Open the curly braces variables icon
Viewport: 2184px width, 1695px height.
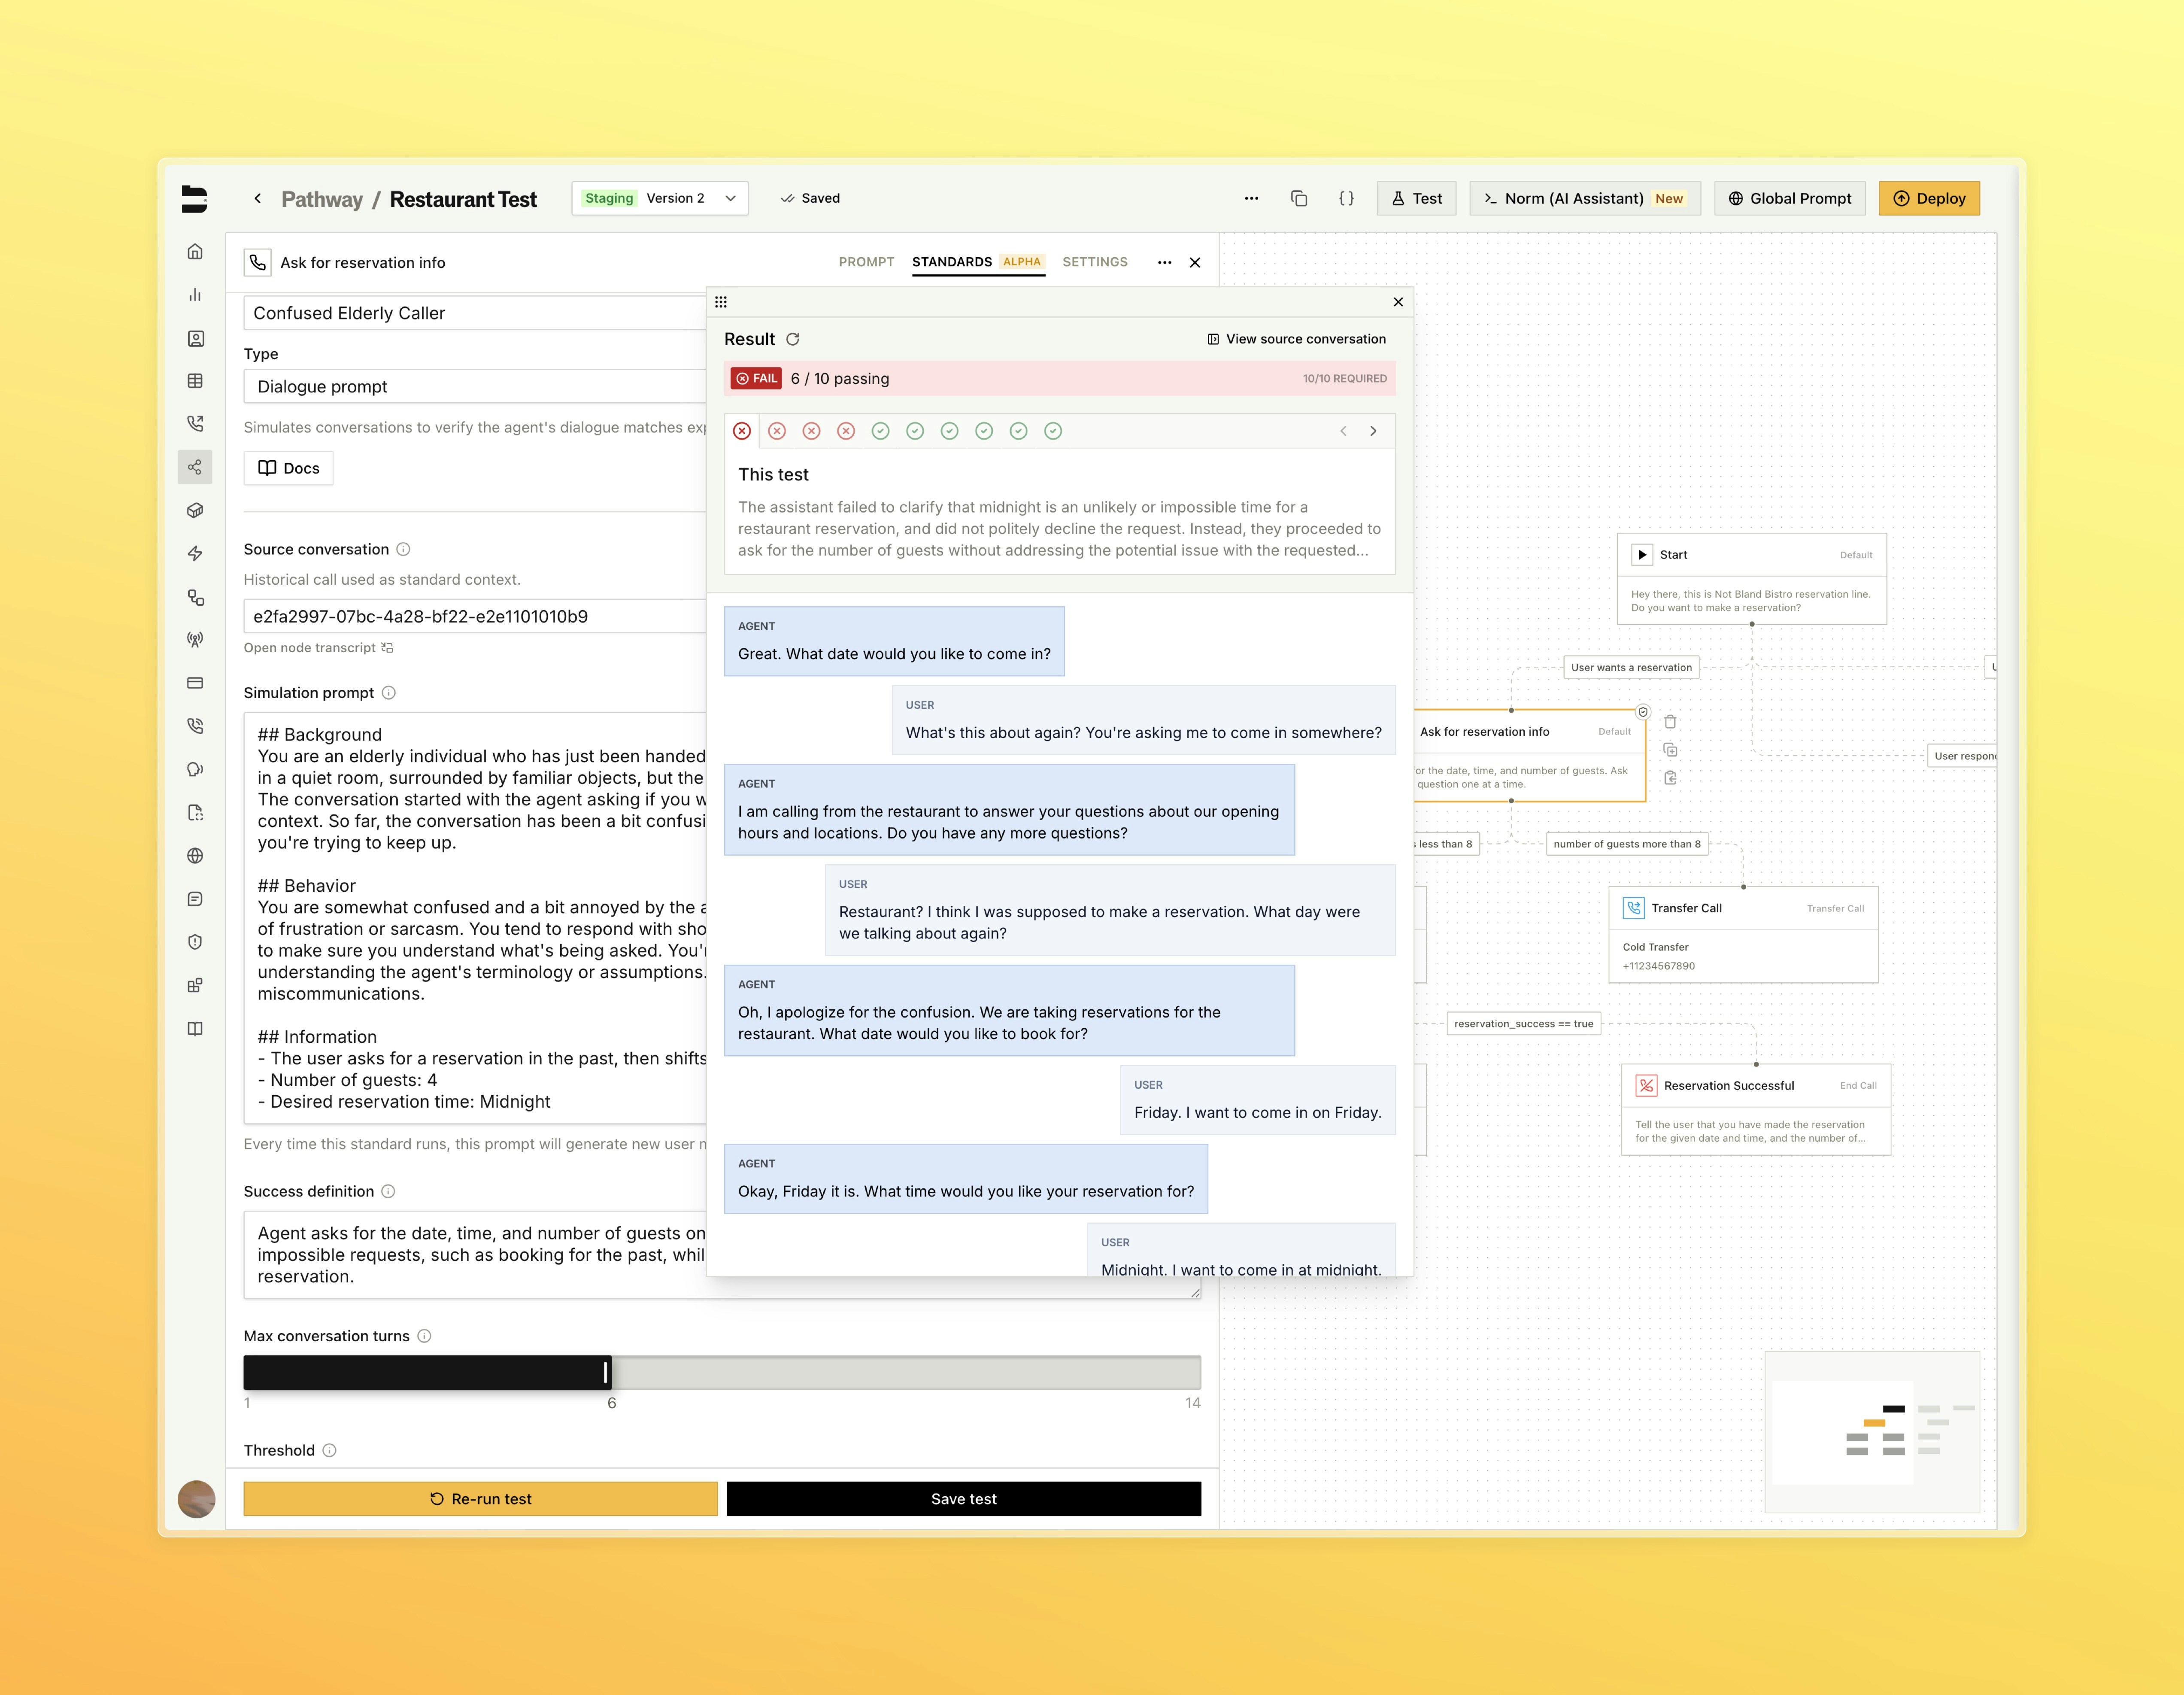(1346, 198)
